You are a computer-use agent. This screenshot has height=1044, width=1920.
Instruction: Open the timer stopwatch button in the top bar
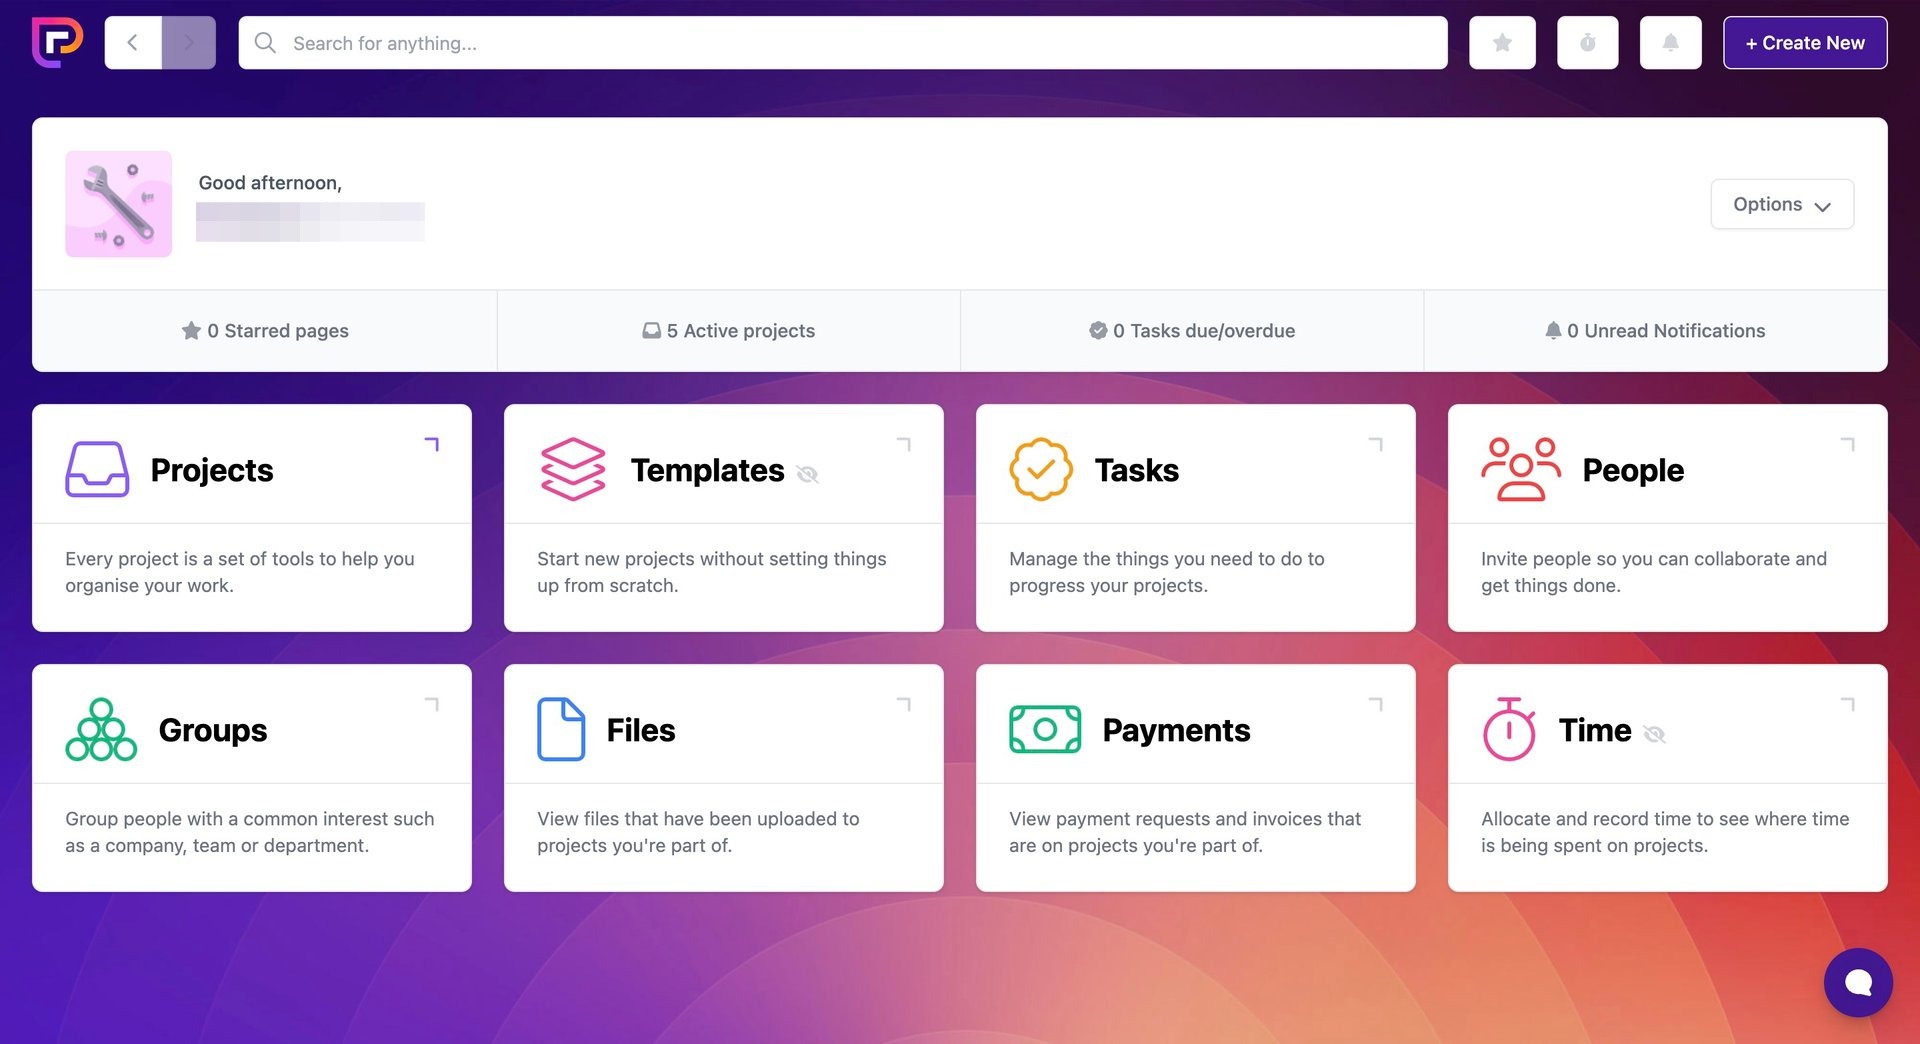click(1587, 43)
